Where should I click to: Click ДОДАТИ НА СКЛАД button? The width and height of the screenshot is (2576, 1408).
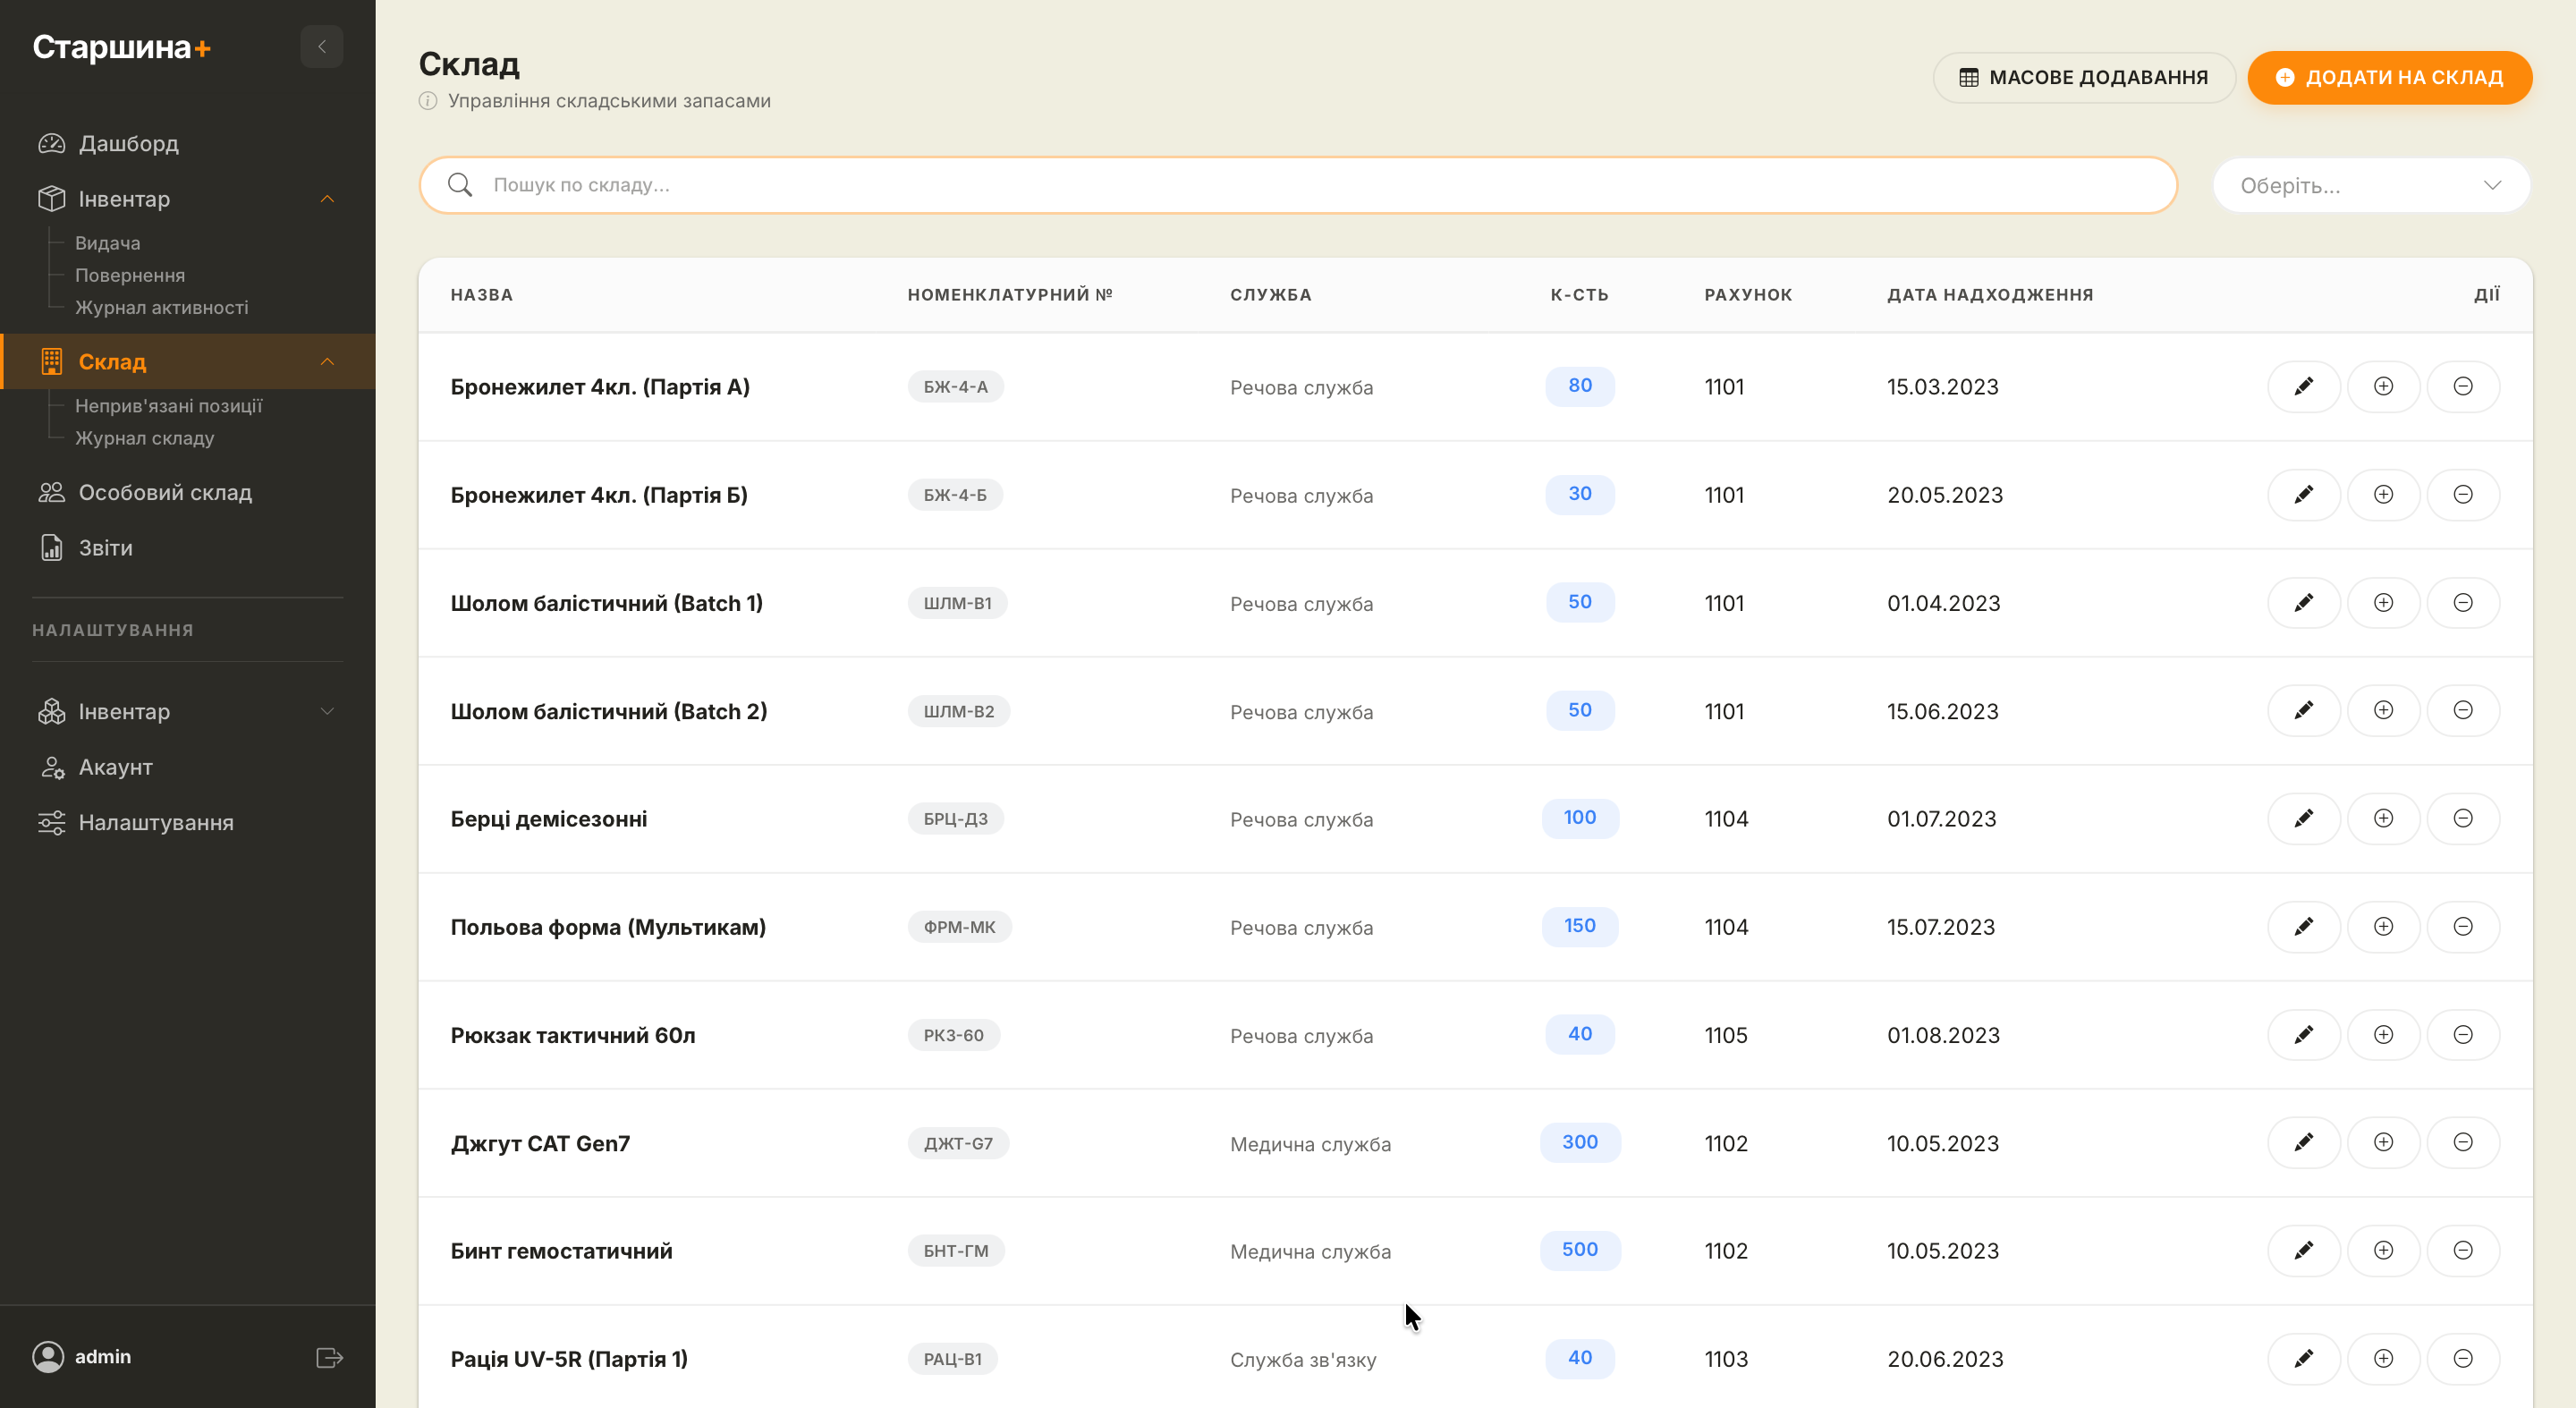(x=2389, y=78)
